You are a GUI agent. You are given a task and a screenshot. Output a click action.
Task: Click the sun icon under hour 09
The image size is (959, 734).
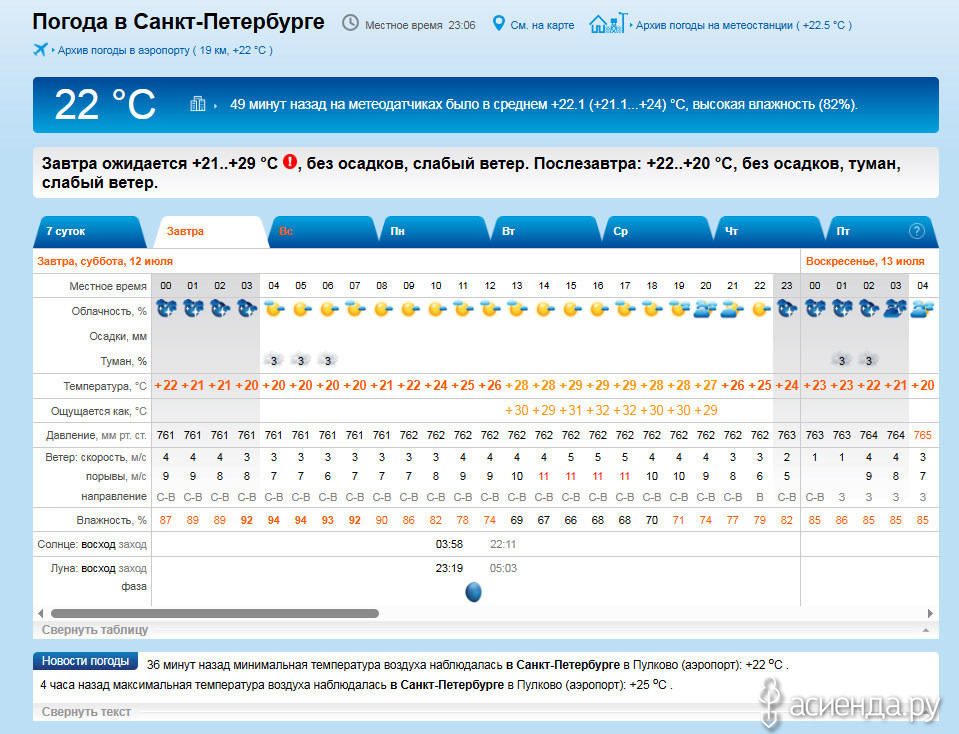pyautogui.click(x=409, y=309)
